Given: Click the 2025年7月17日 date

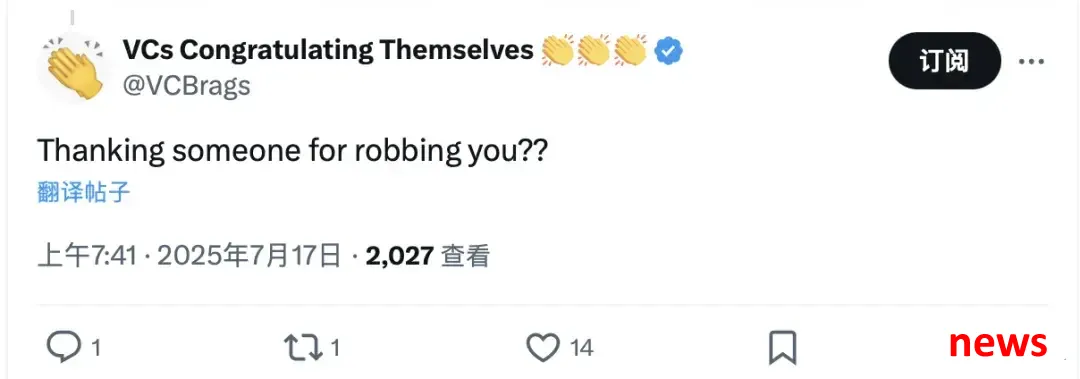Looking at the screenshot, I should pos(249,256).
